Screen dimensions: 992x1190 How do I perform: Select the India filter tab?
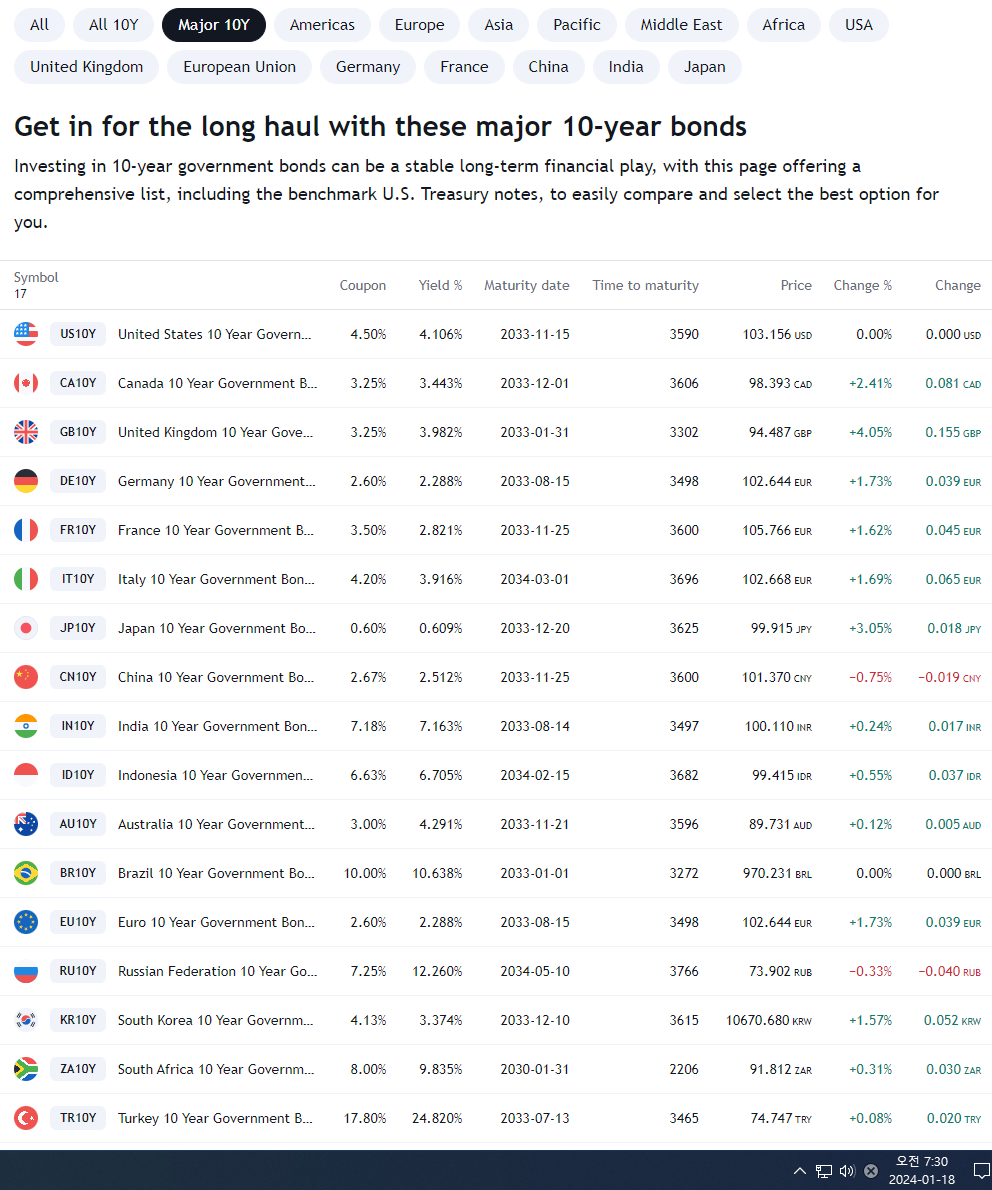(x=625, y=67)
